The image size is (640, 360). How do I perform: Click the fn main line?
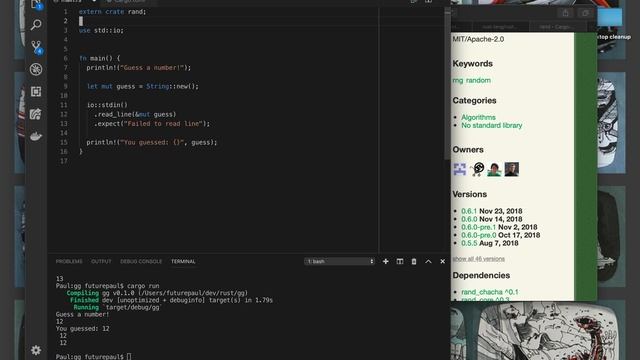click(x=100, y=58)
